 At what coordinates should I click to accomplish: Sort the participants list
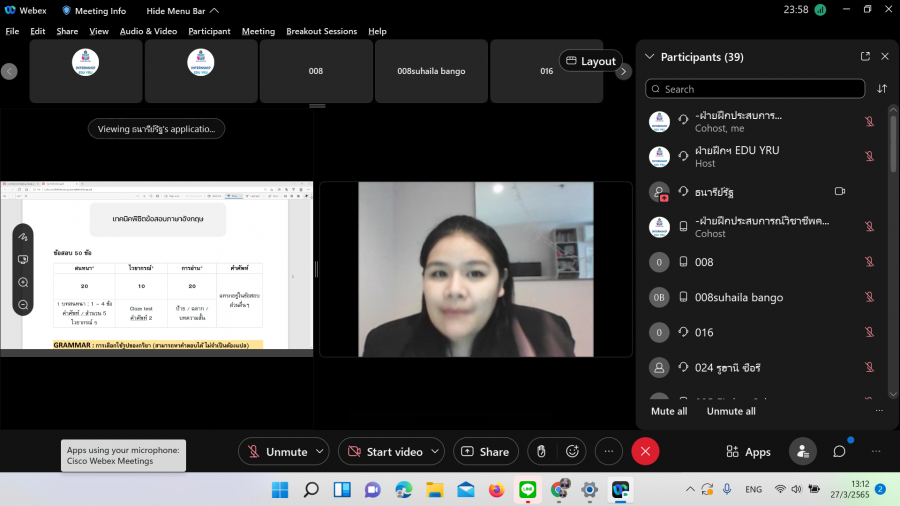pyautogui.click(x=882, y=89)
